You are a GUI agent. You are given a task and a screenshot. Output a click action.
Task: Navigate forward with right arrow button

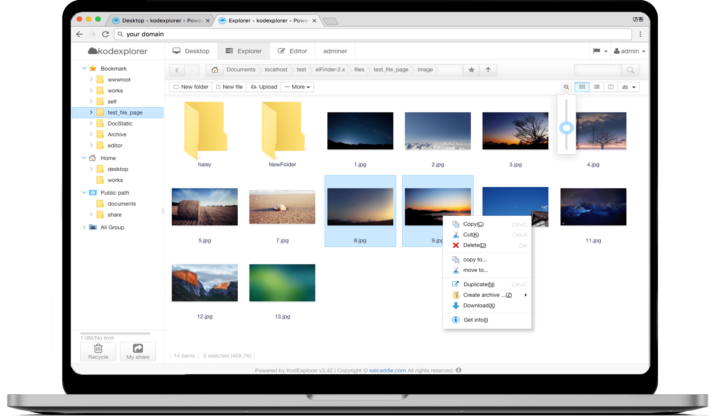192,70
